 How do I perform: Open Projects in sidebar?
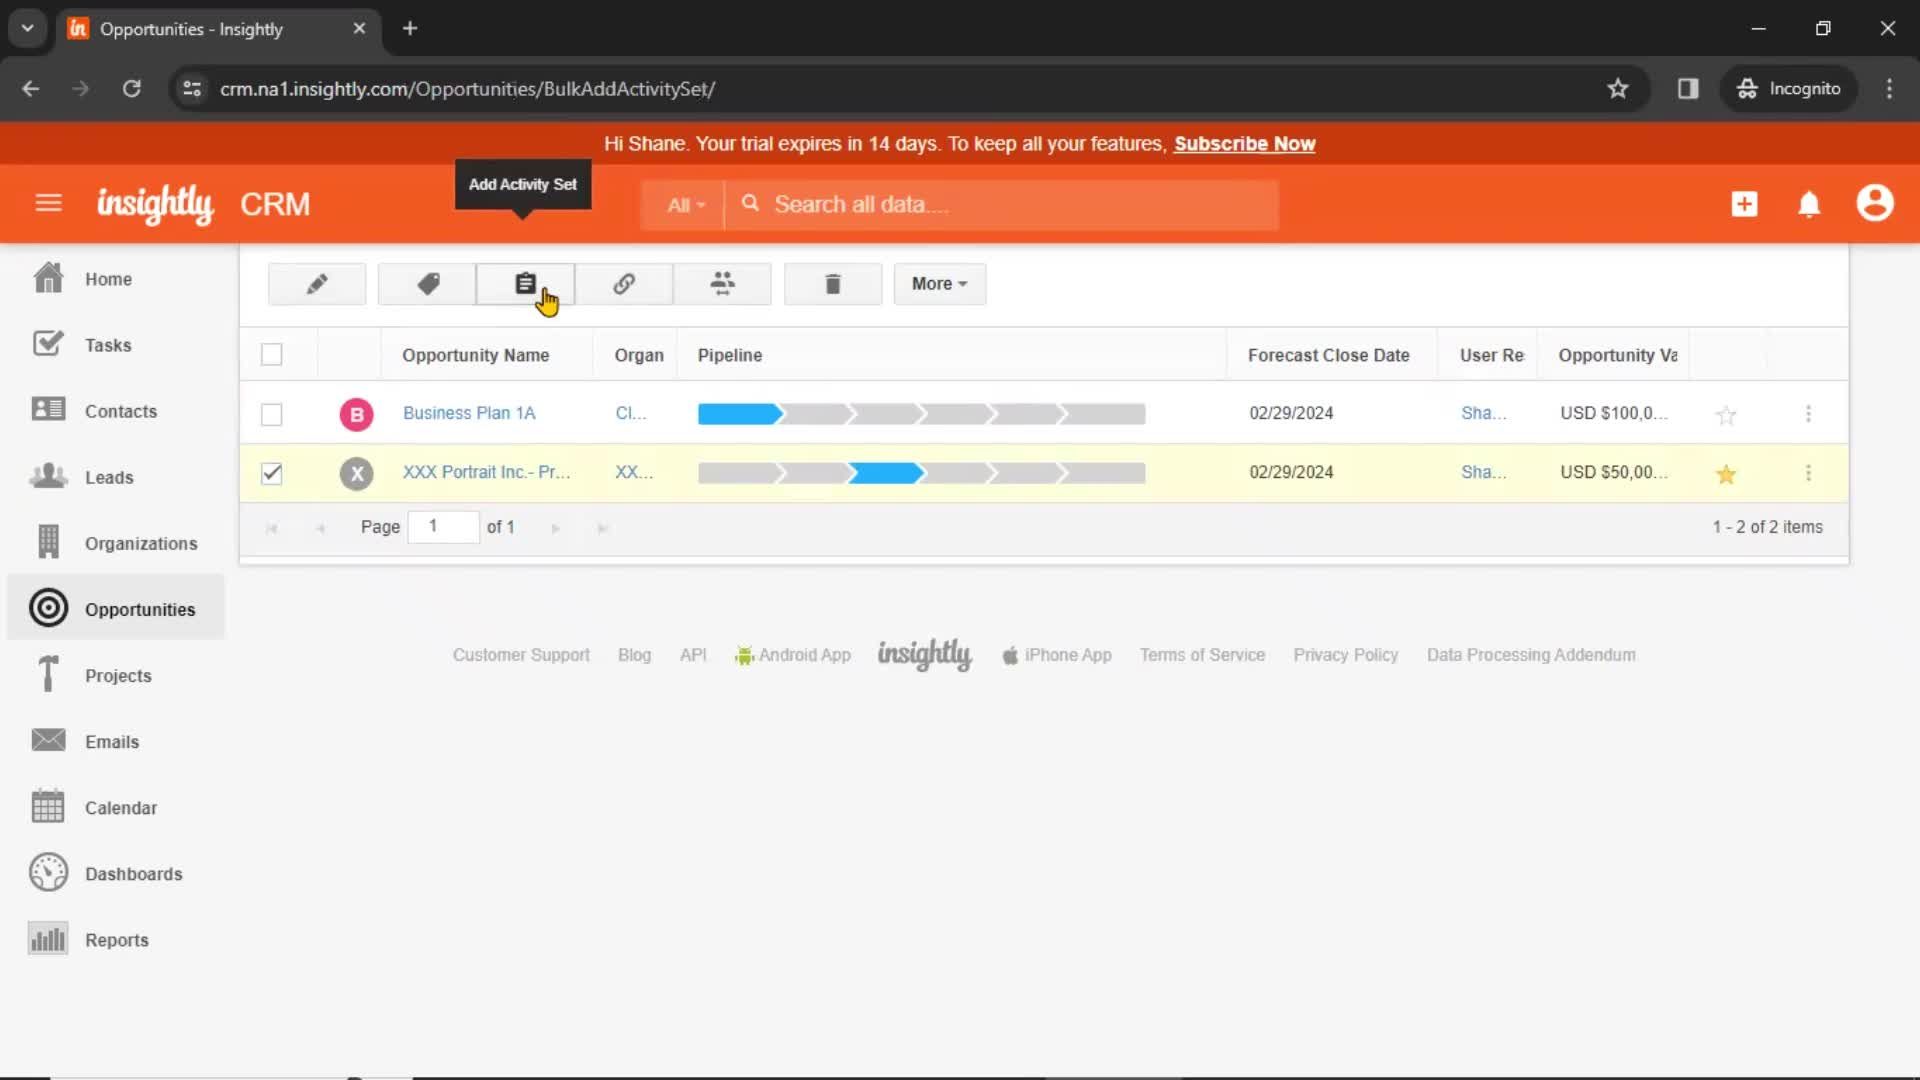[x=116, y=675]
